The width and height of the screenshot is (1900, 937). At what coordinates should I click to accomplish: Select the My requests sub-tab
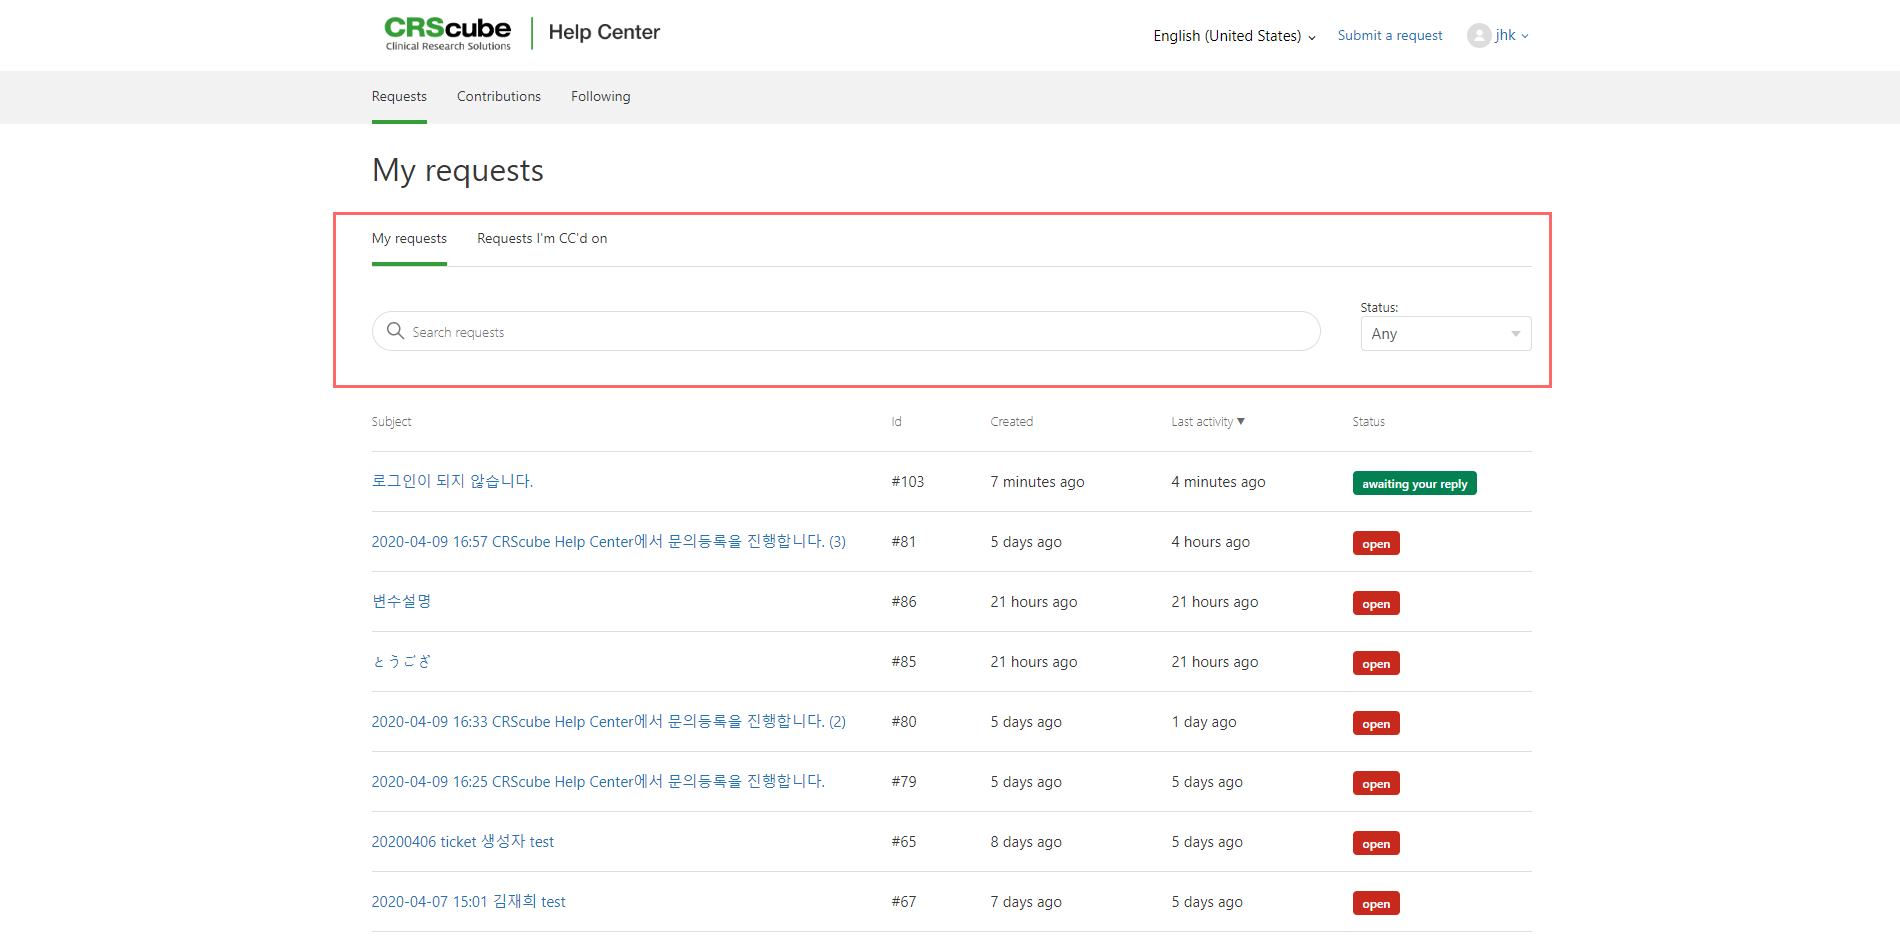[409, 239]
